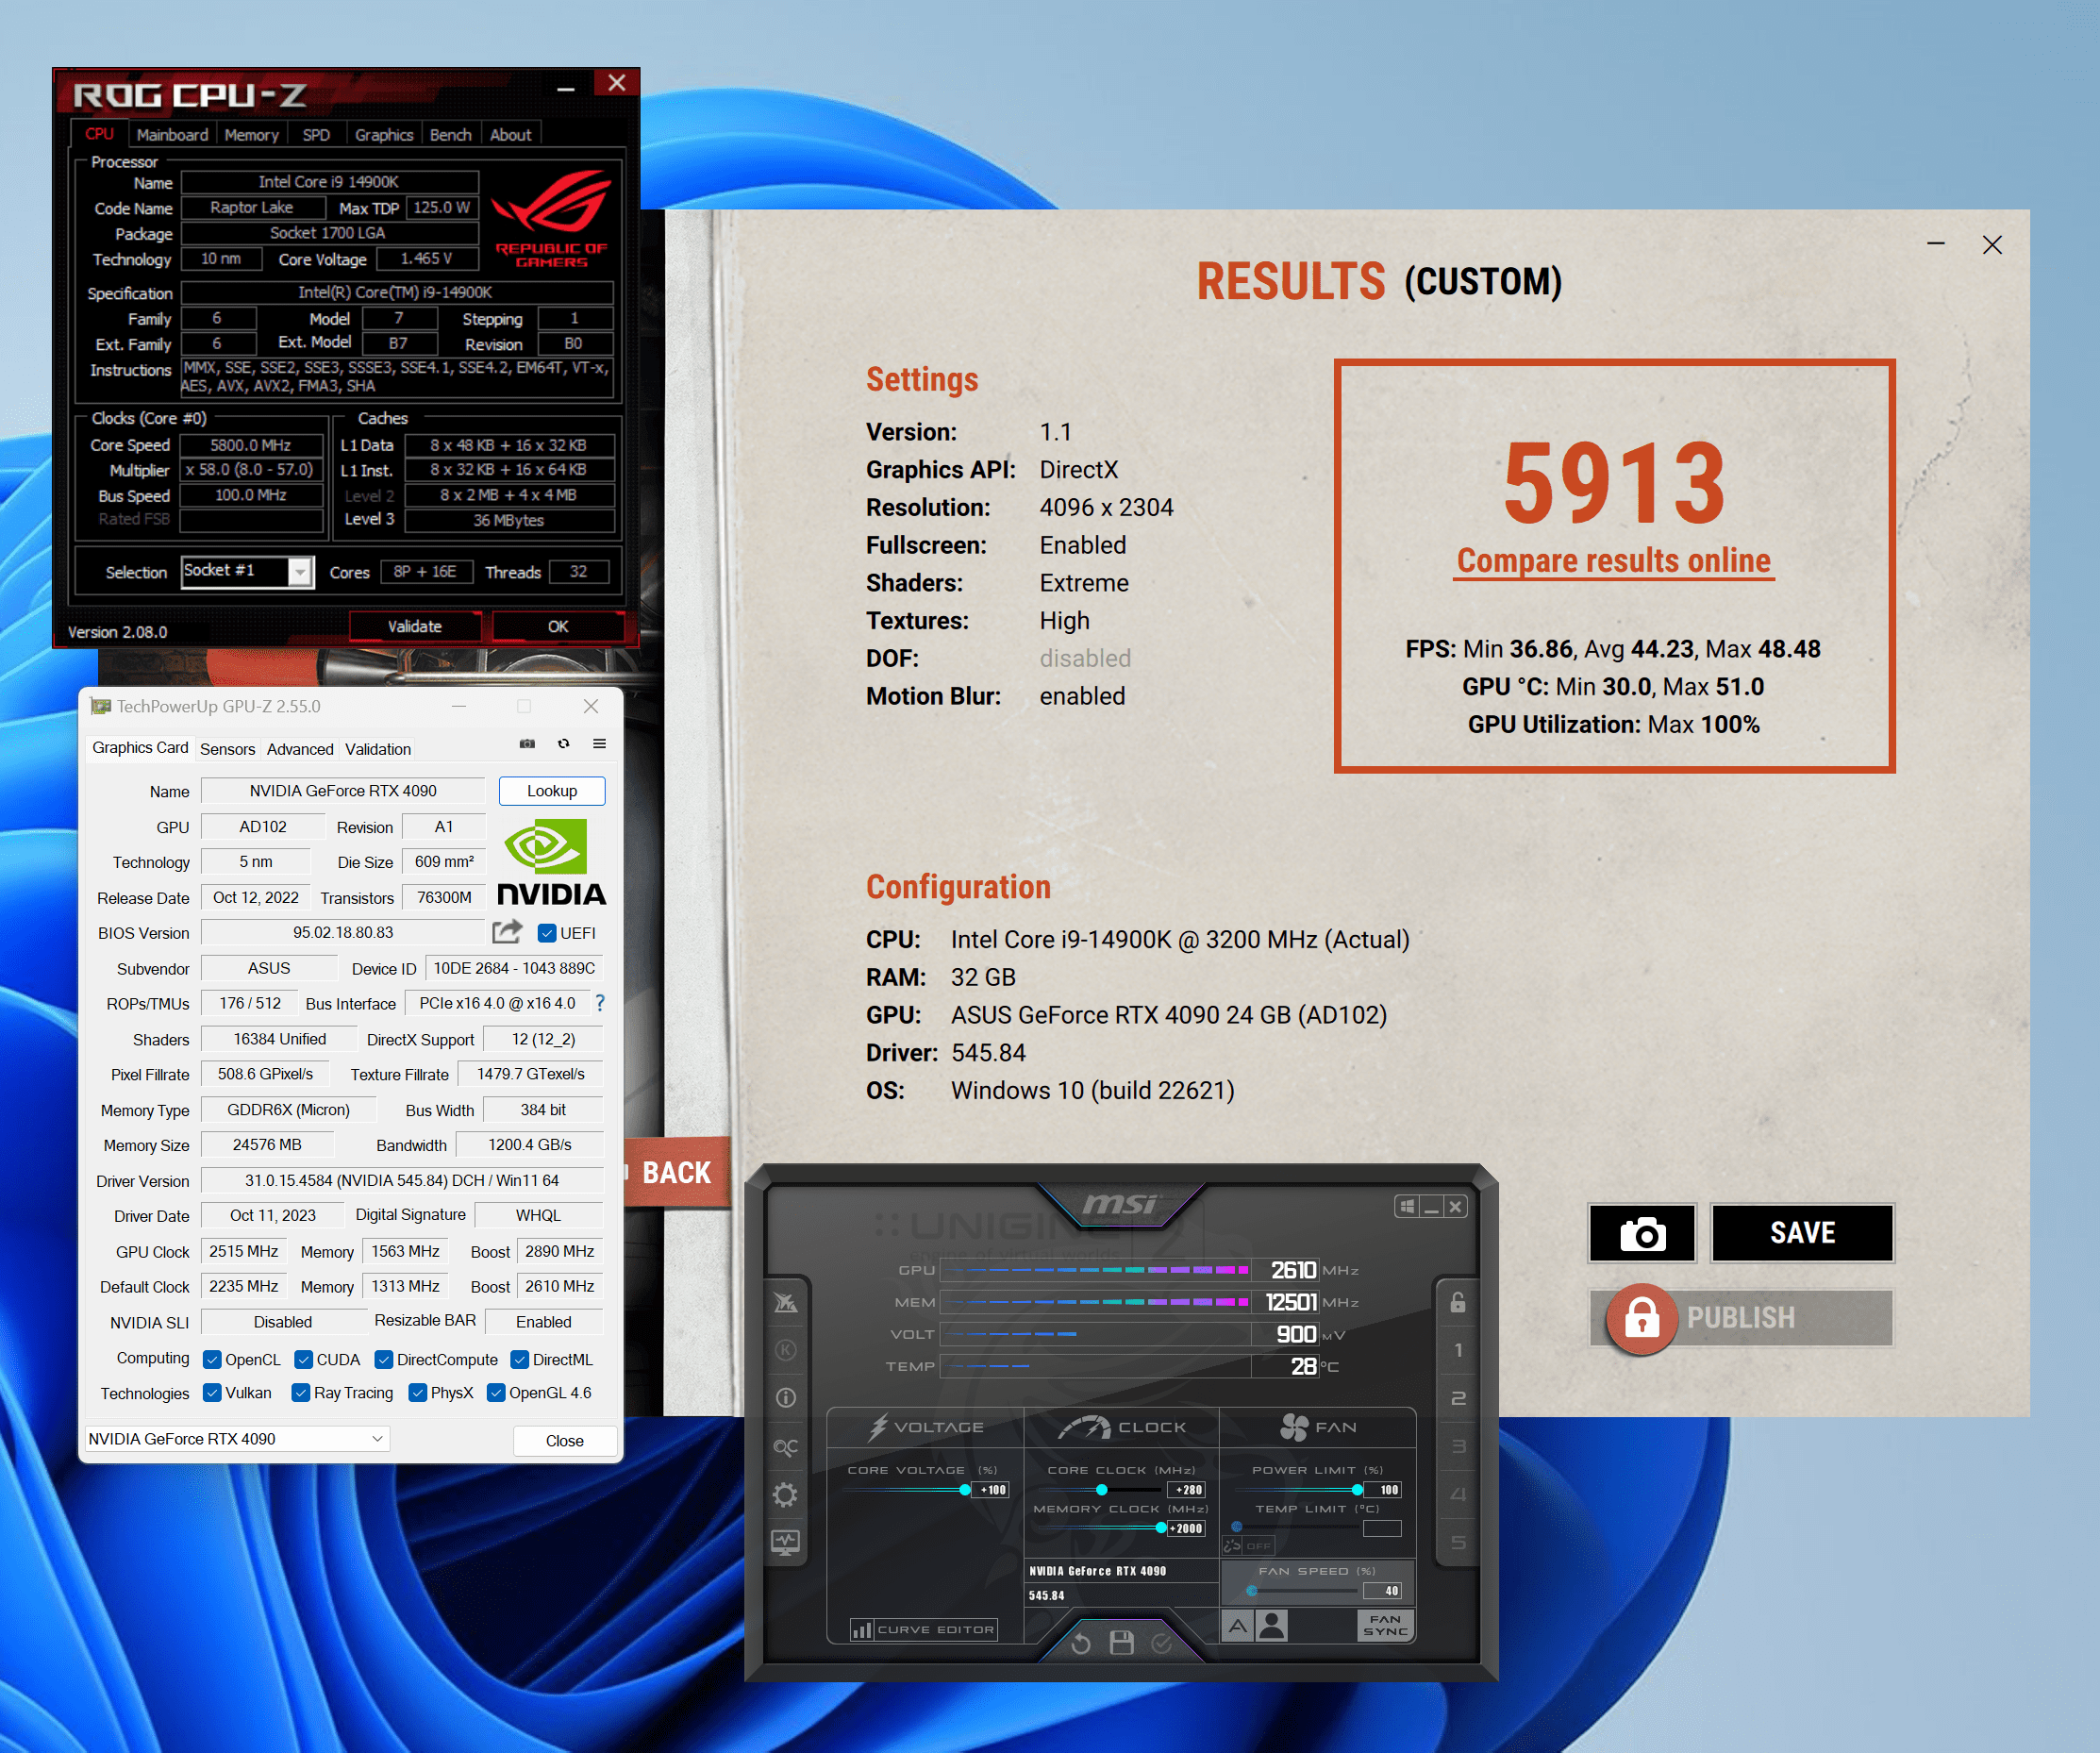Click the Core Clock slider handle

coord(1101,1490)
